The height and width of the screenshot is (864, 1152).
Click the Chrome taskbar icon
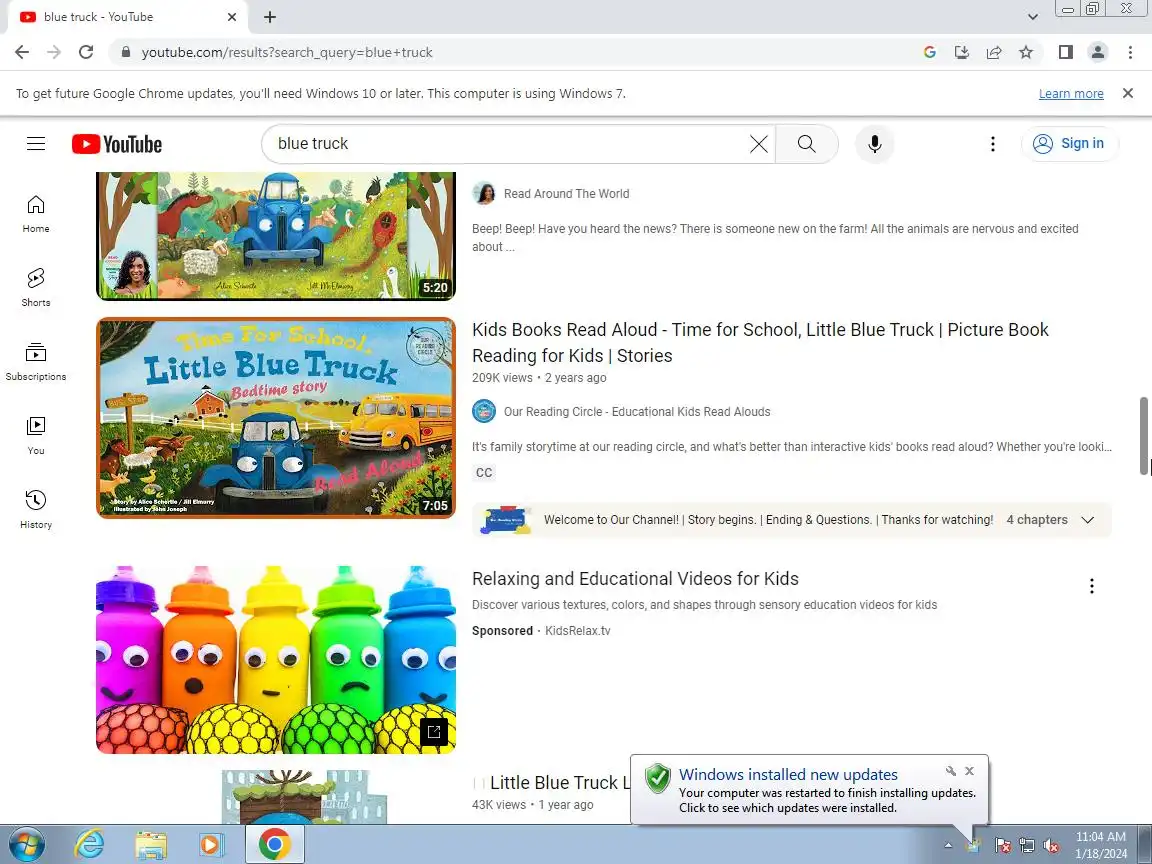pos(274,844)
